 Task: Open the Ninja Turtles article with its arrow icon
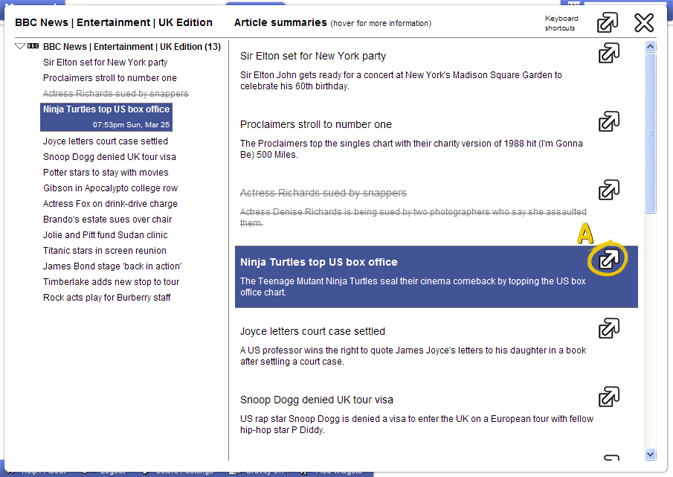point(609,258)
